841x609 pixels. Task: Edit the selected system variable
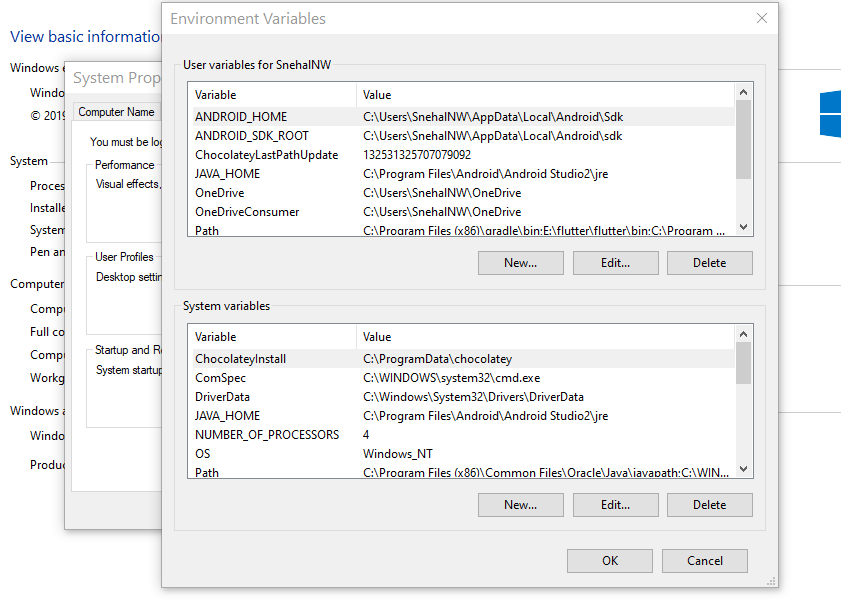615,504
